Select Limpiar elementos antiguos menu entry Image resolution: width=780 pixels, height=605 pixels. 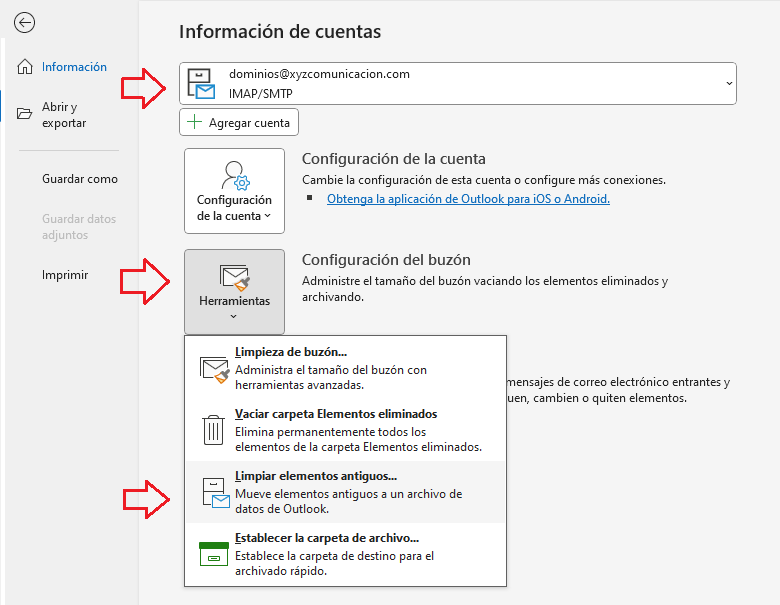pyautogui.click(x=316, y=476)
